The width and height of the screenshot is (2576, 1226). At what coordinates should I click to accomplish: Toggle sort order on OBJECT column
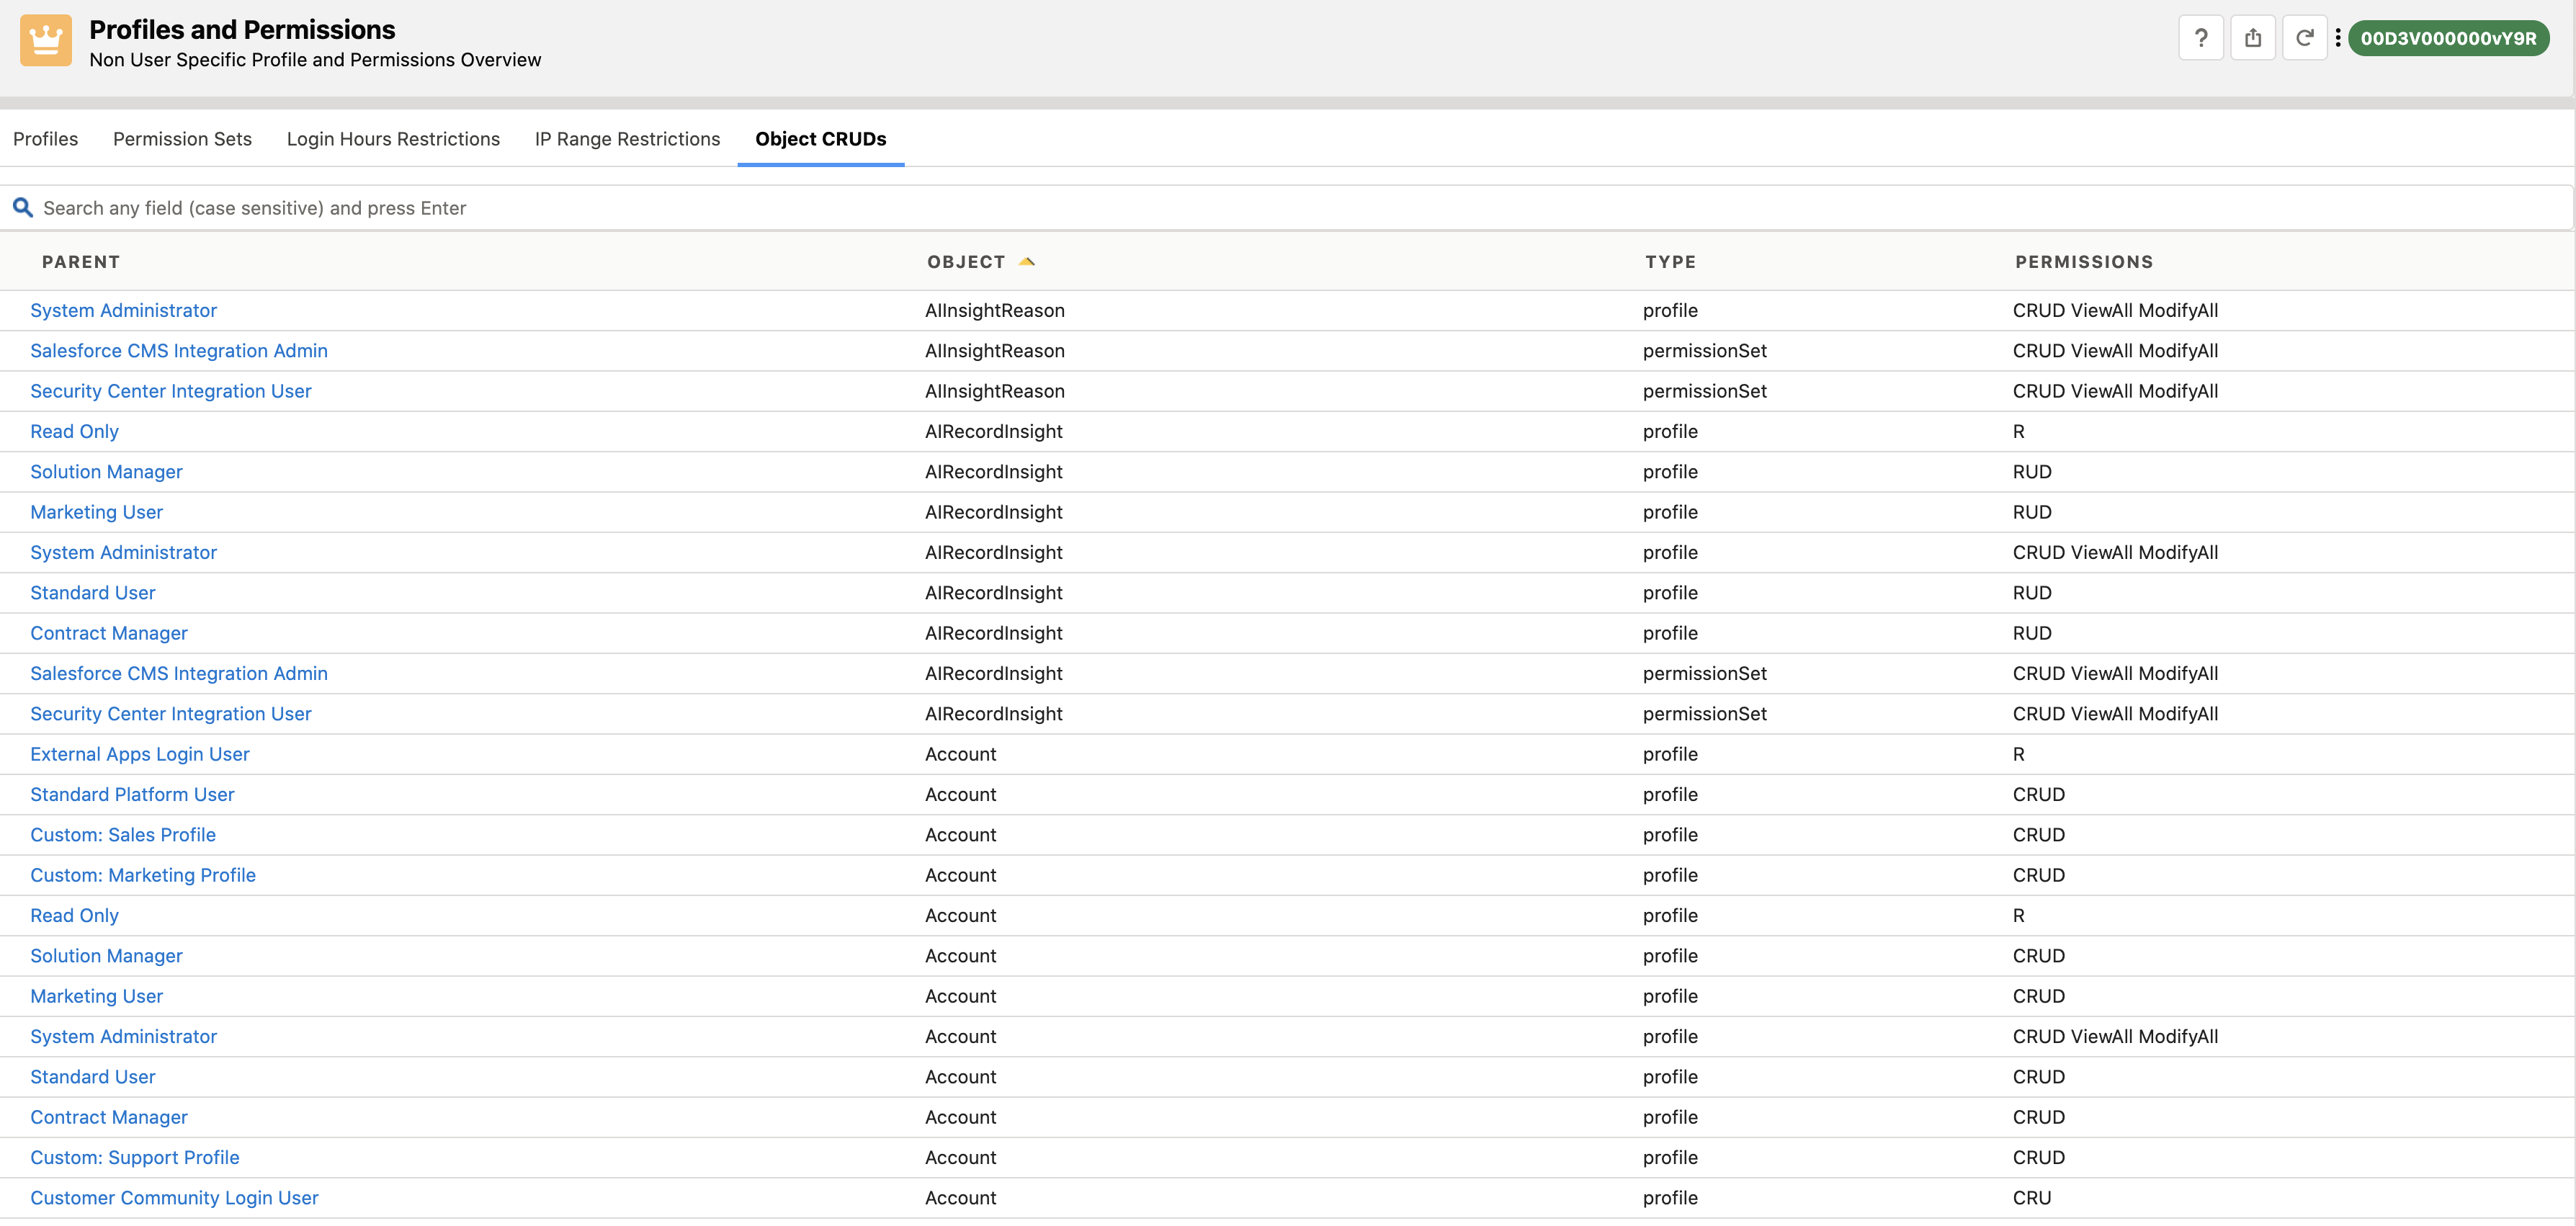[x=1026, y=260]
